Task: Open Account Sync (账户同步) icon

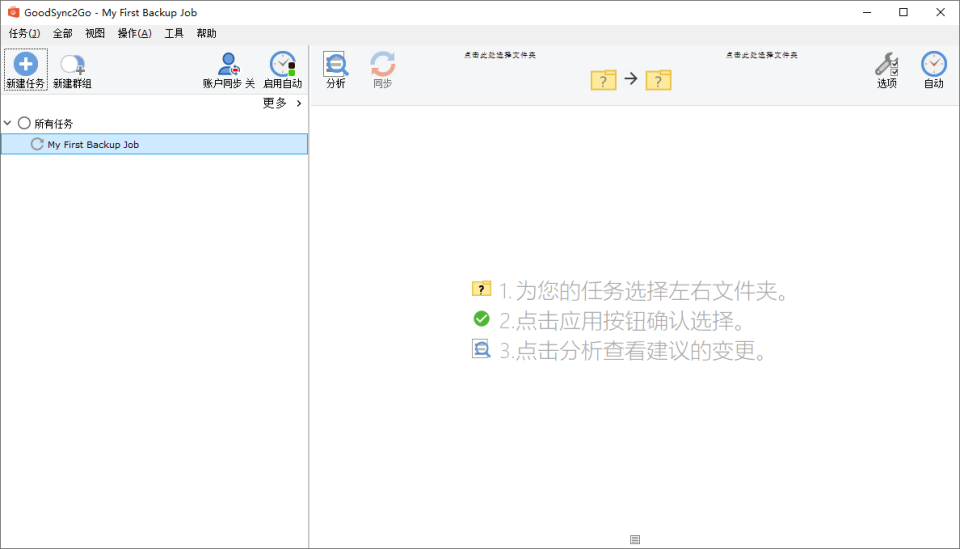Action: point(228,64)
